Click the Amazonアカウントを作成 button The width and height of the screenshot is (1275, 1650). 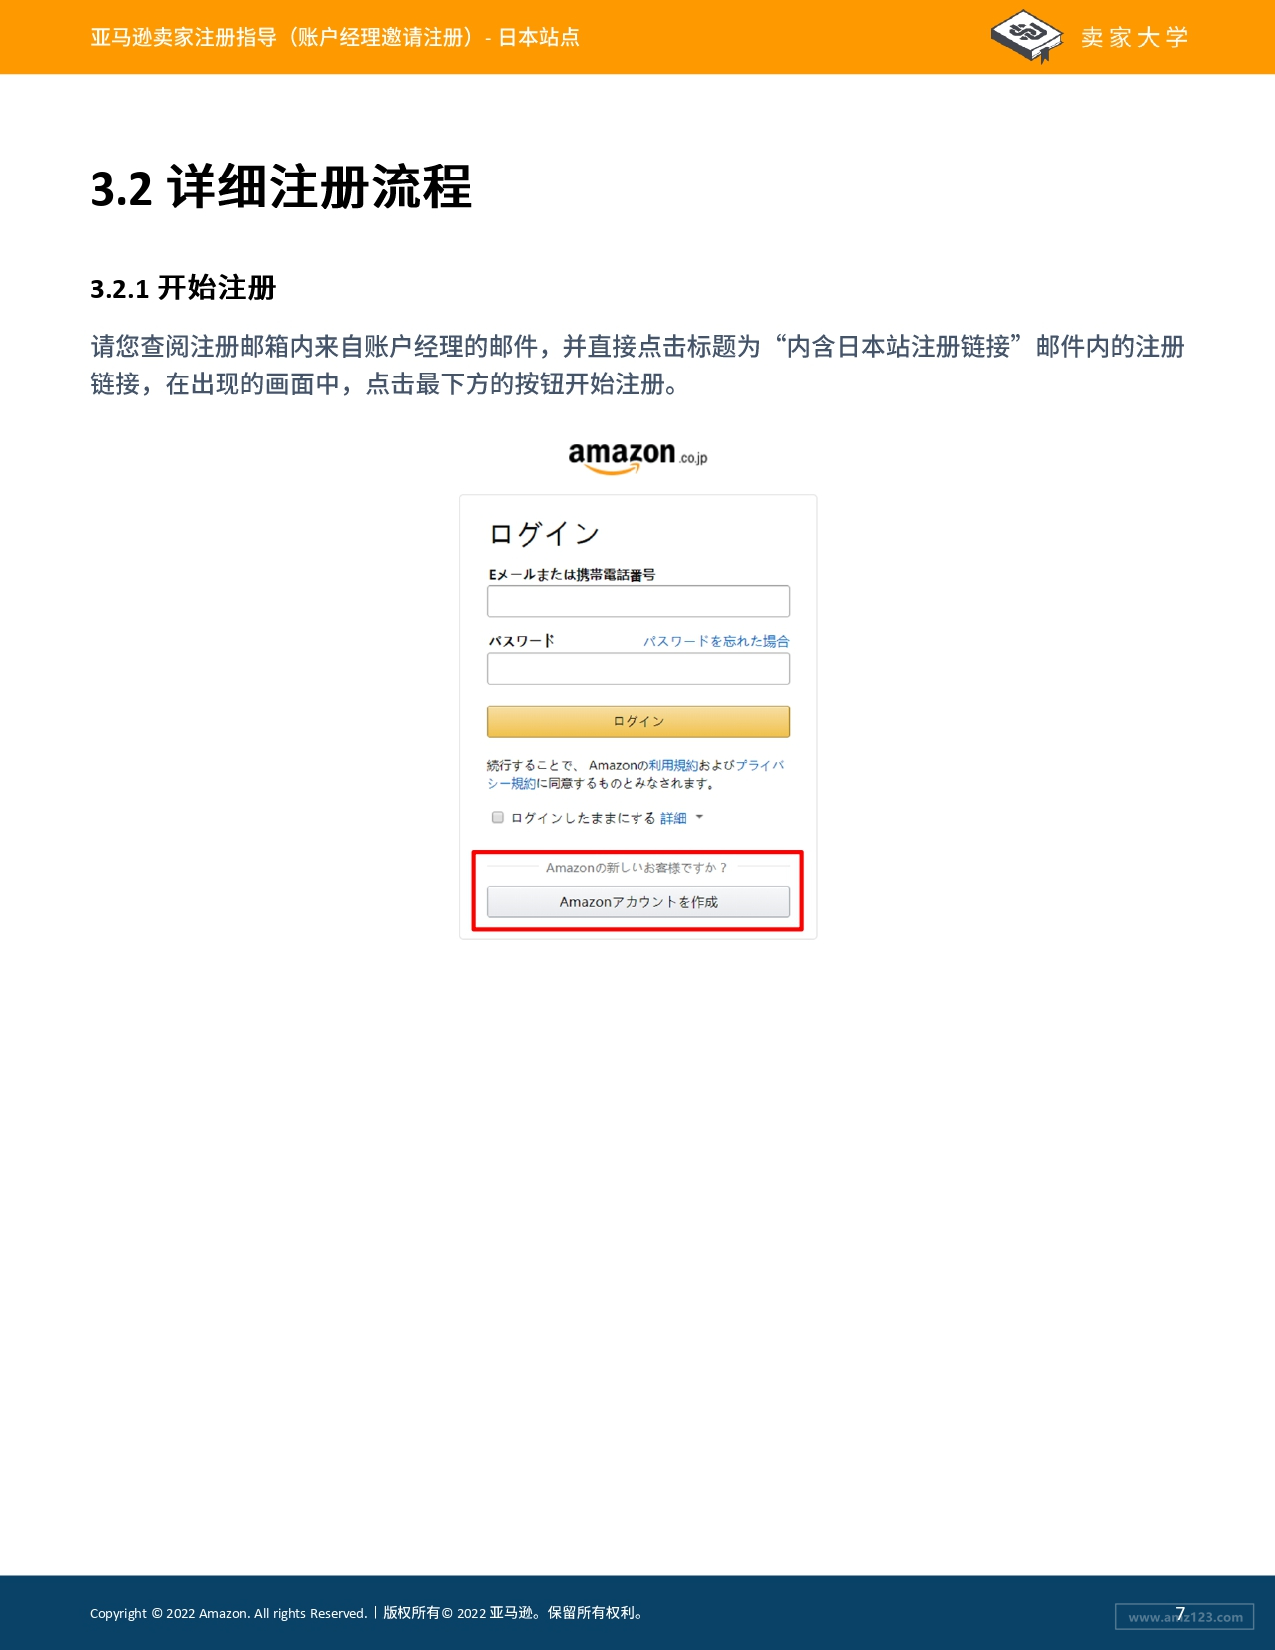[x=638, y=901]
